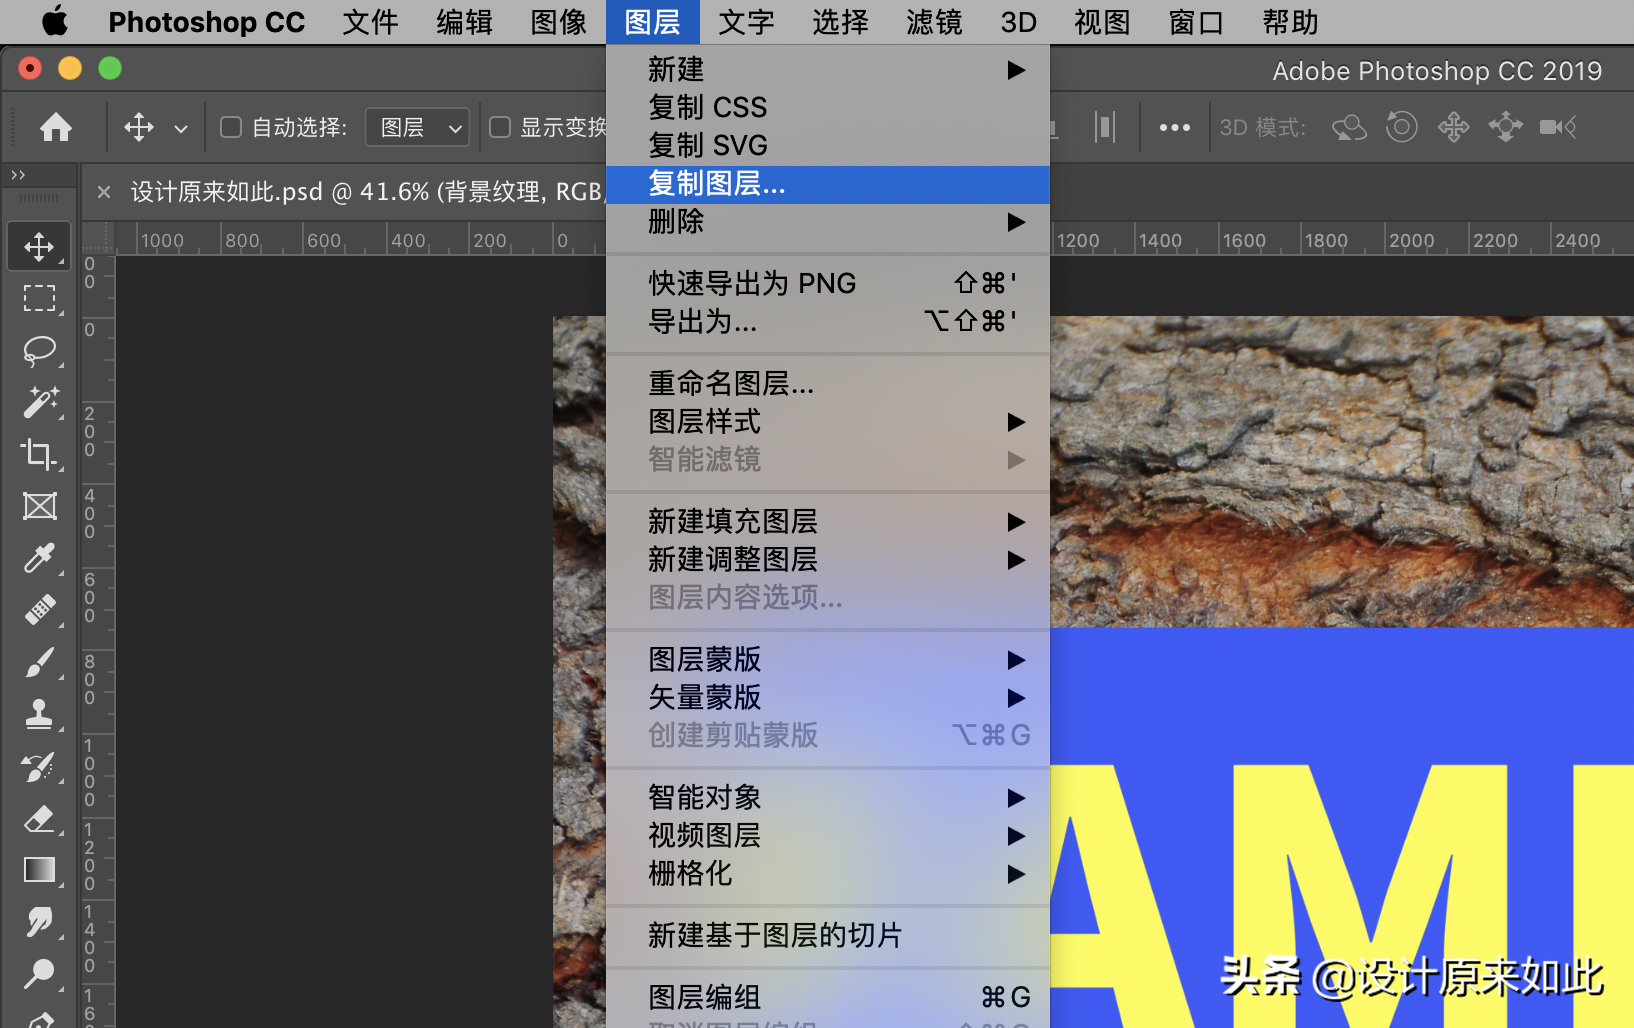Open the 帮助 menu
The image size is (1634, 1028).
point(1290,22)
